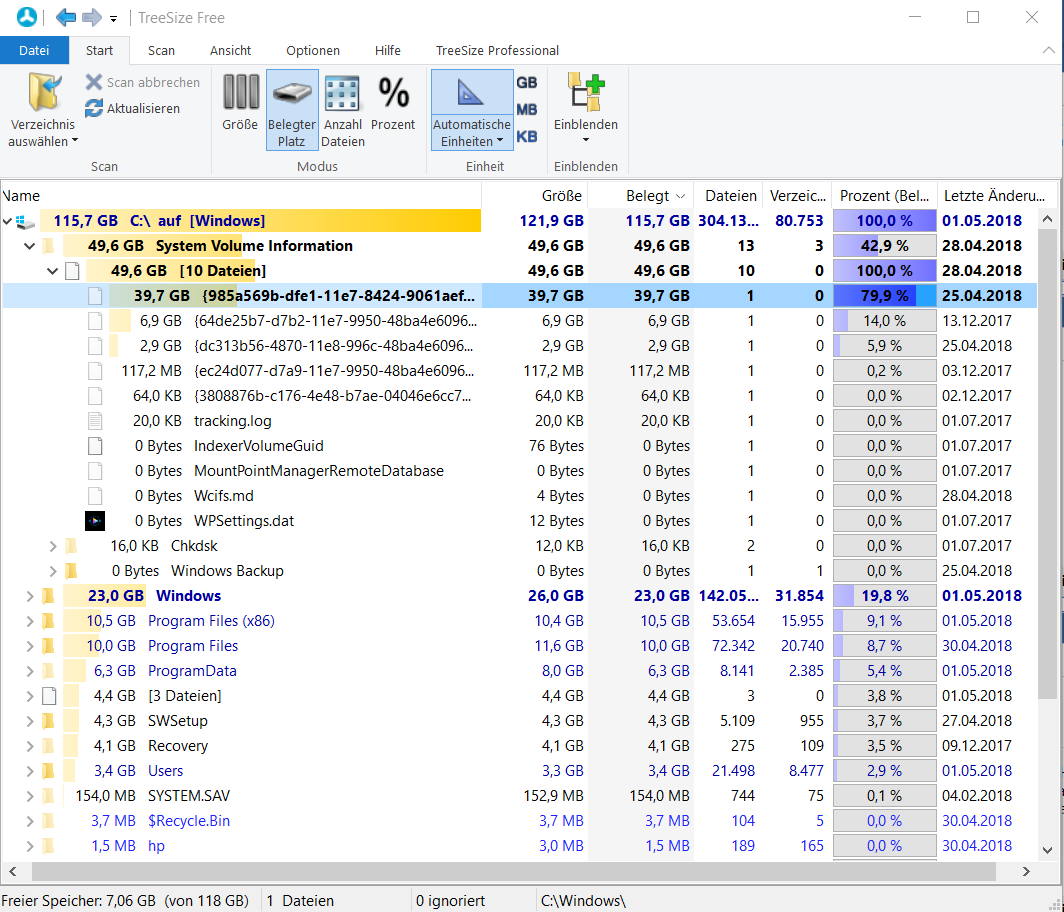Set units to MB

(x=527, y=110)
